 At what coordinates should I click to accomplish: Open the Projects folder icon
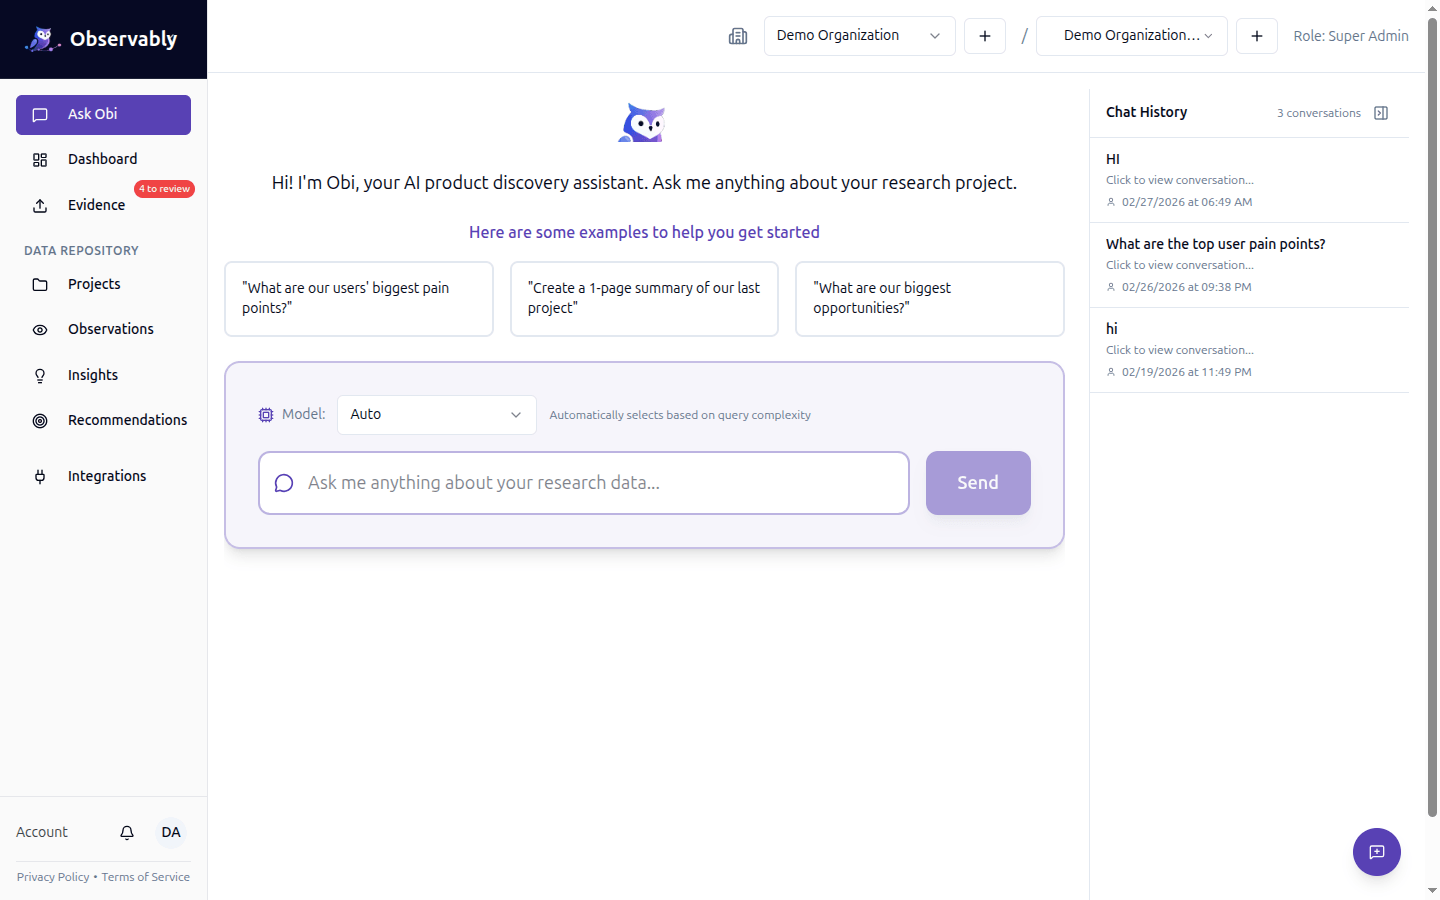[x=40, y=283]
